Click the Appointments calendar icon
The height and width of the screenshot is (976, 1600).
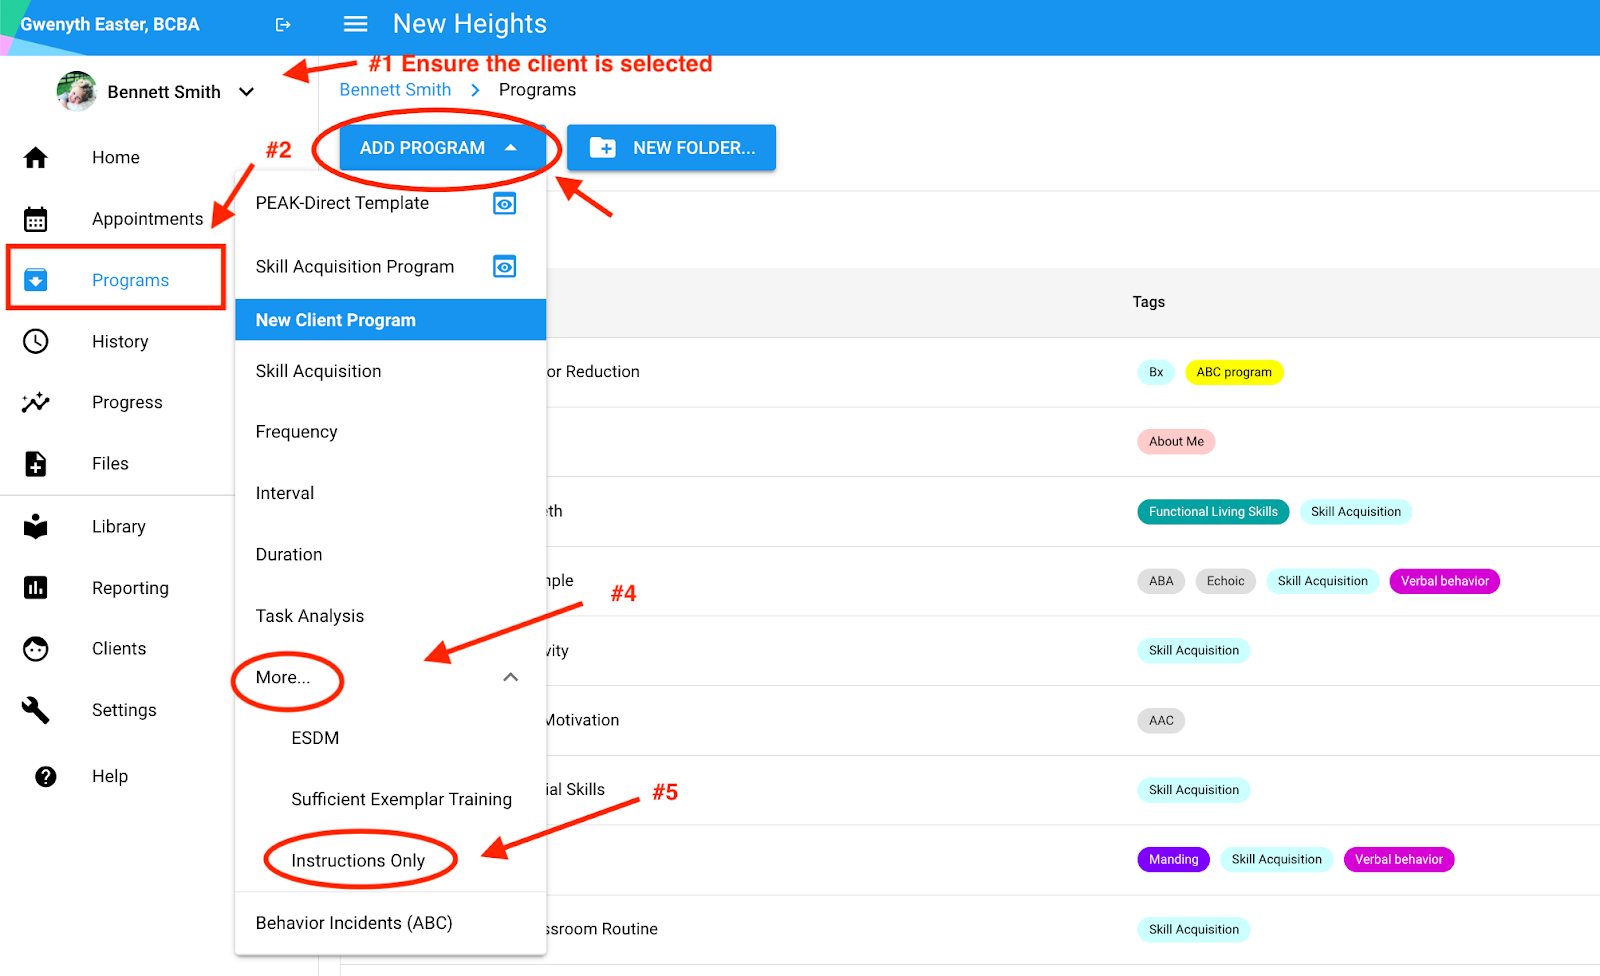pyautogui.click(x=36, y=219)
